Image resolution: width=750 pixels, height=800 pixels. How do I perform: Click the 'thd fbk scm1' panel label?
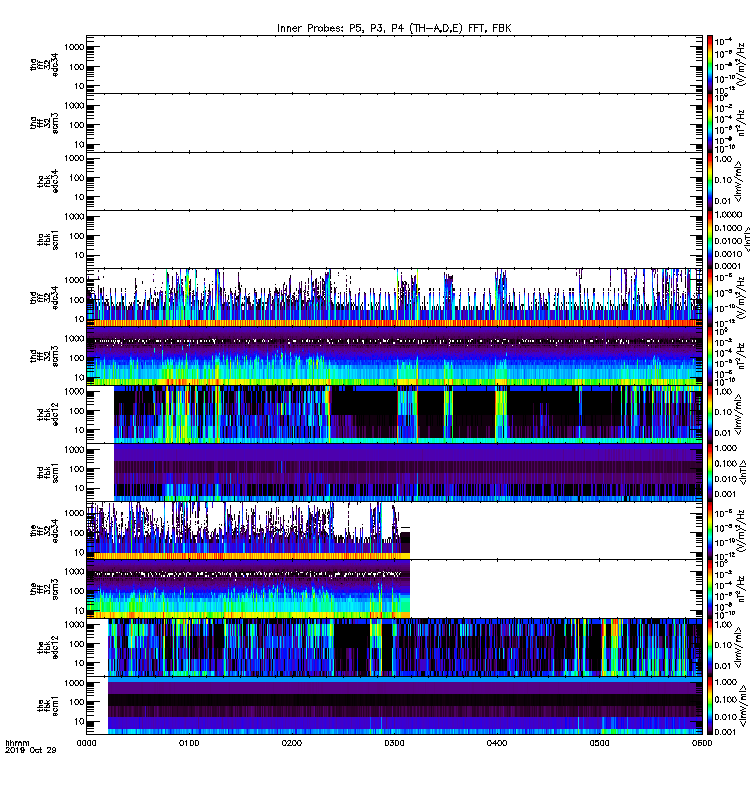coord(48,472)
